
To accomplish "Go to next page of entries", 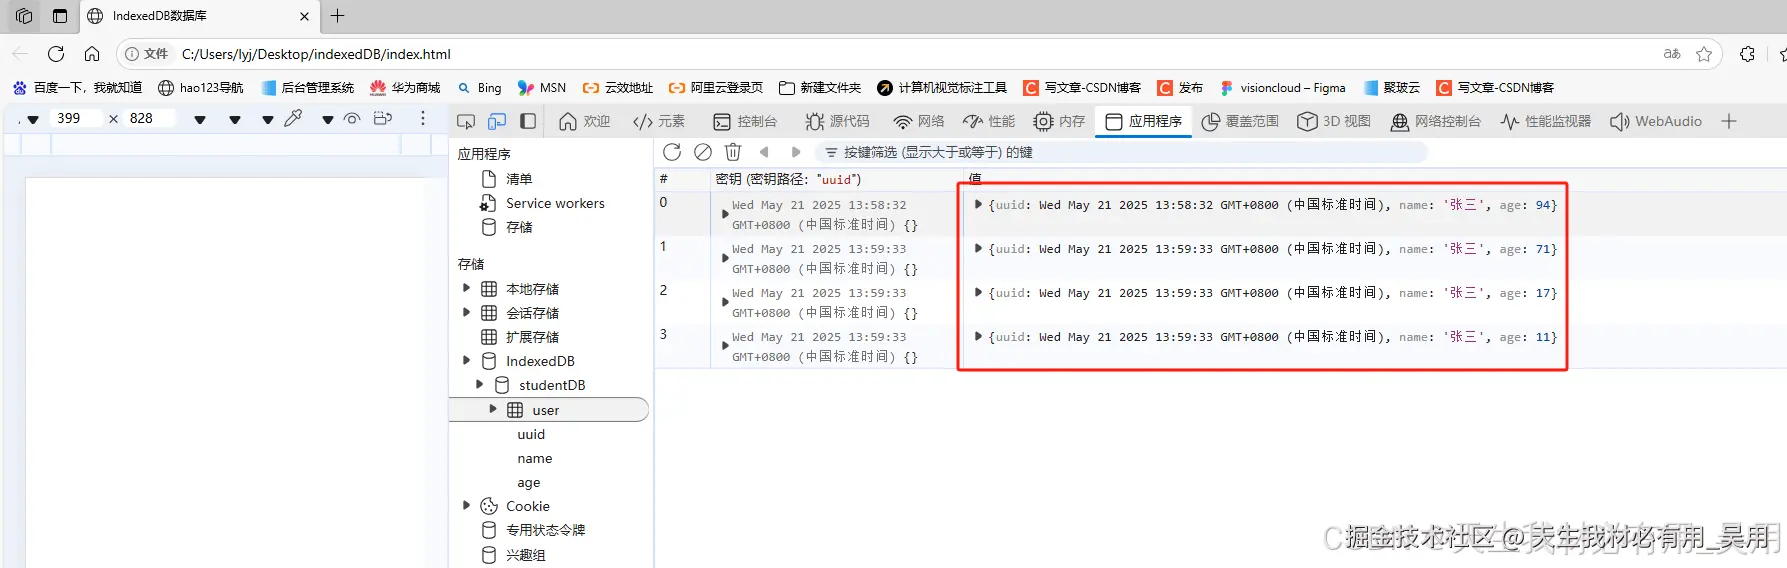I will tap(796, 152).
